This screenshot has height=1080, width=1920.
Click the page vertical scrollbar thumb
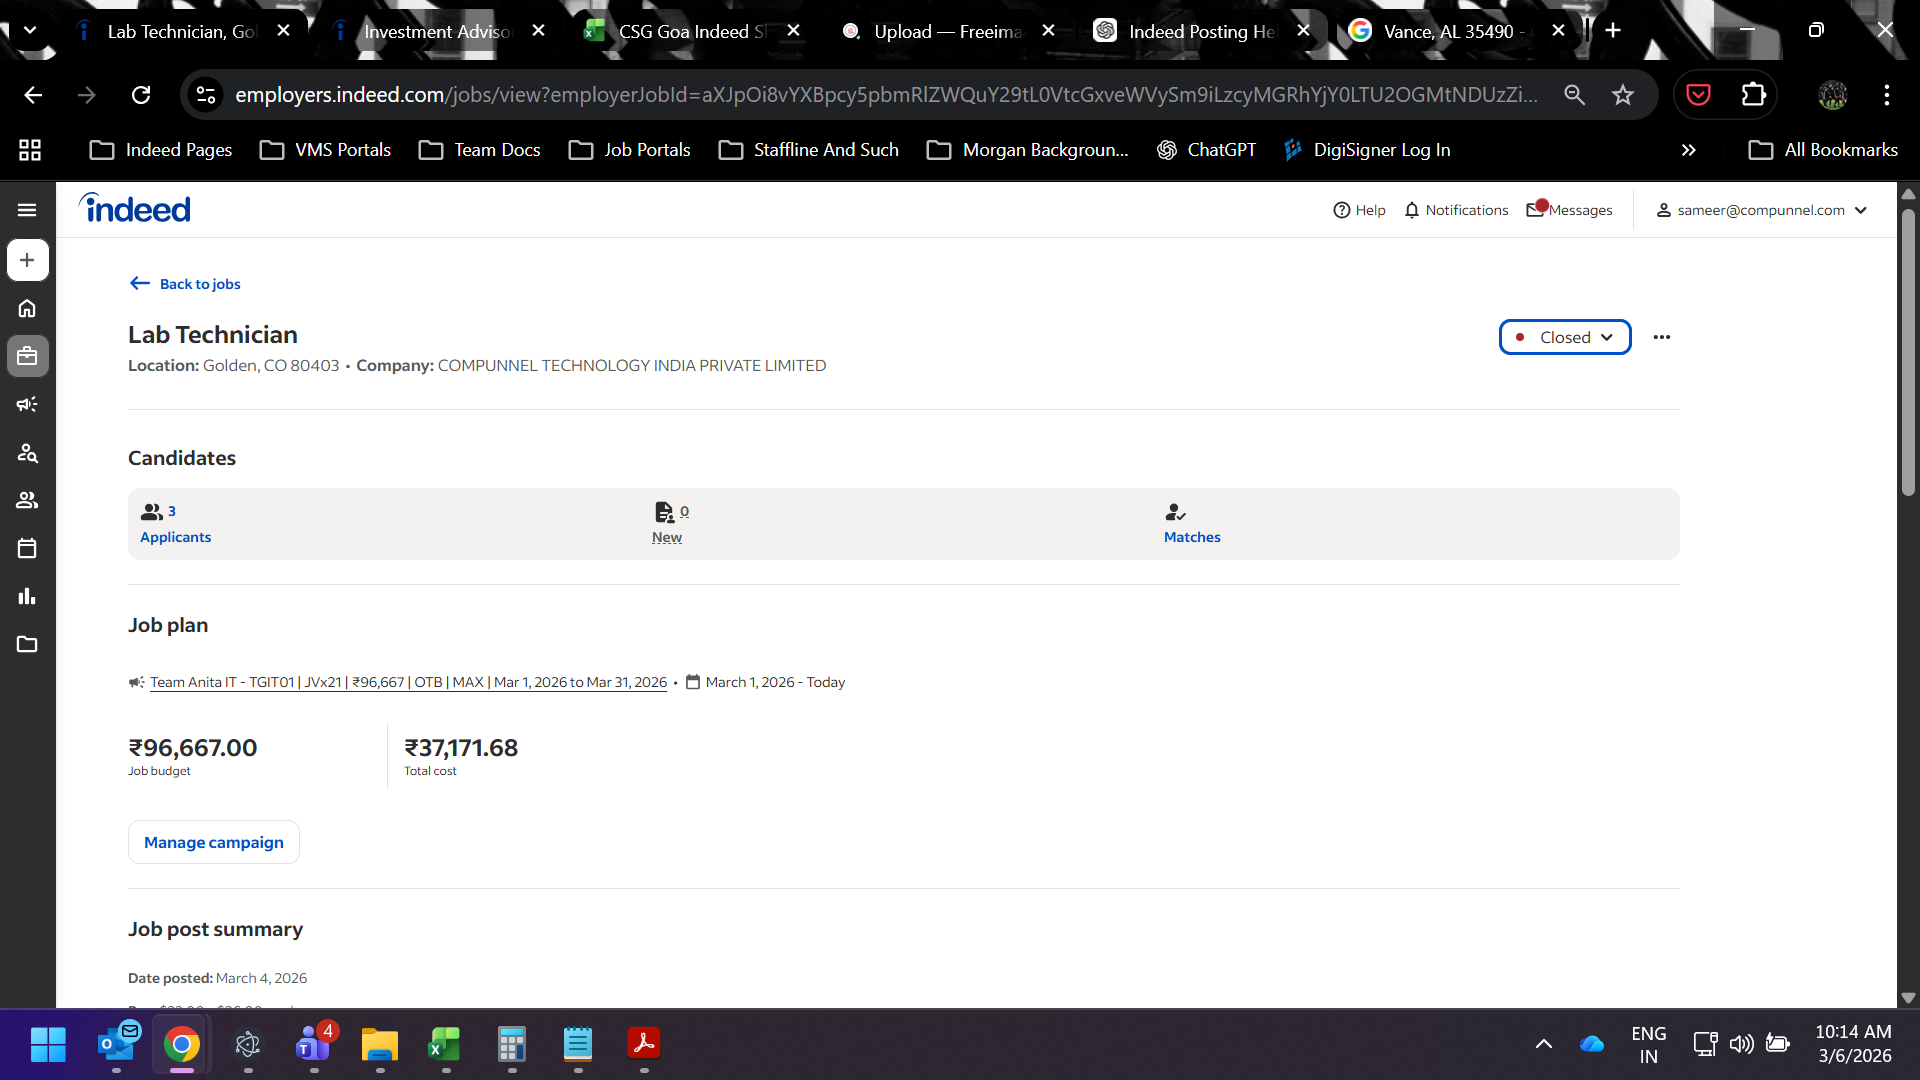click(x=1908, y=350)
